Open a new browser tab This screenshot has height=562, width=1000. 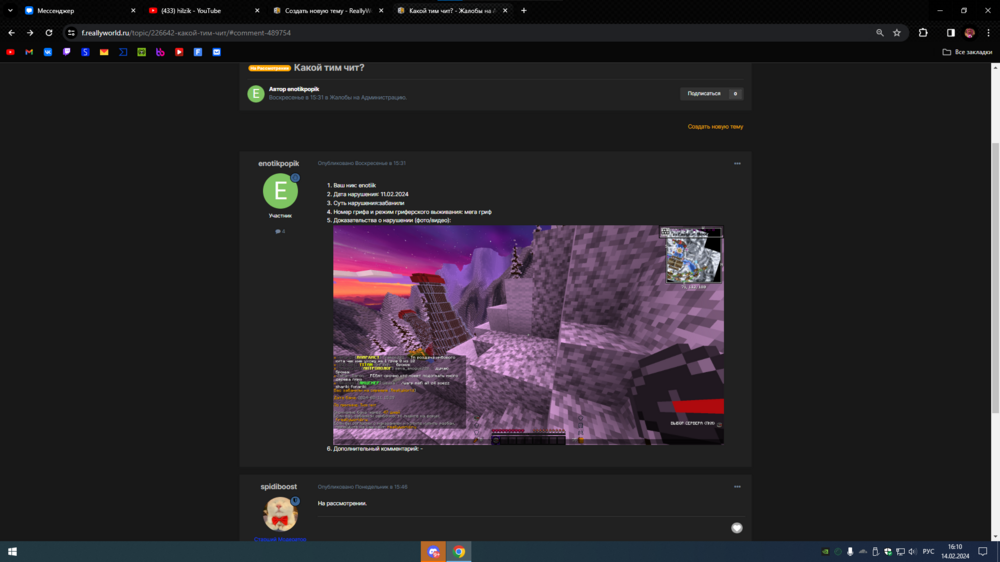coord(524,10)
